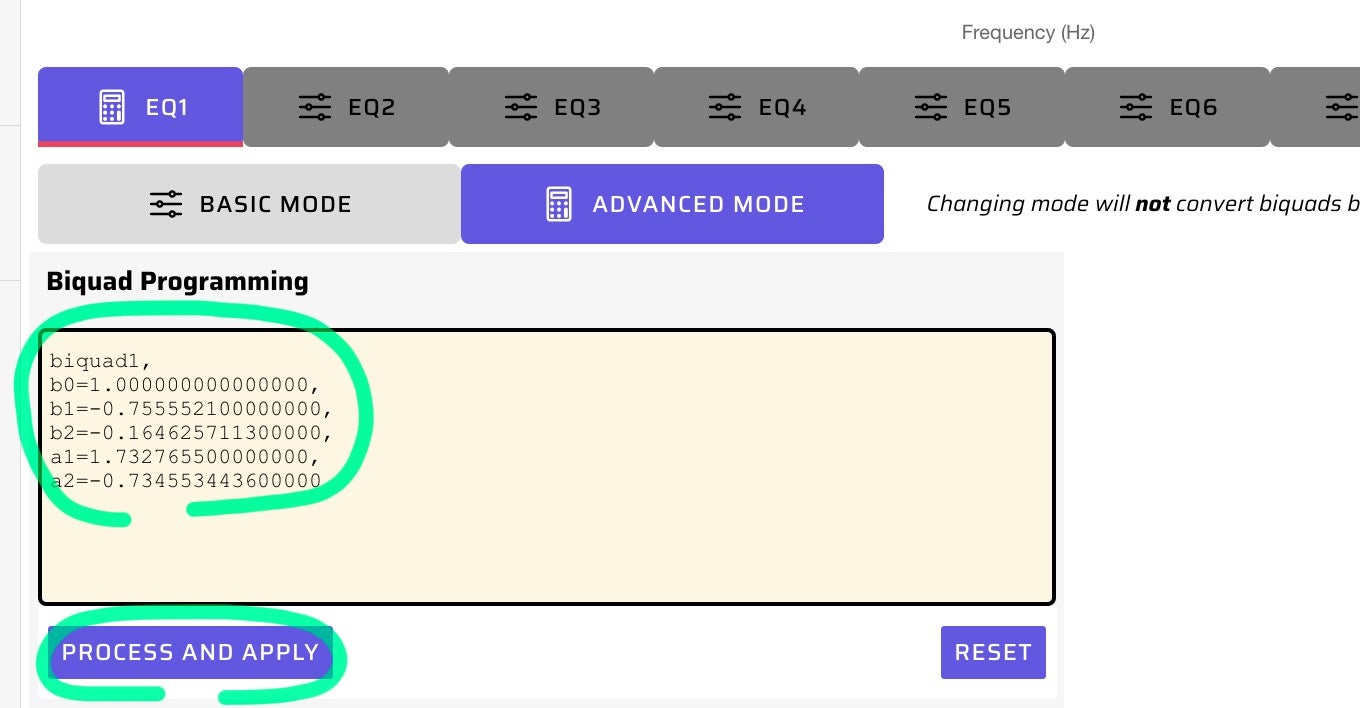Switch to BASIC MODE text

[x=276, y=204]
